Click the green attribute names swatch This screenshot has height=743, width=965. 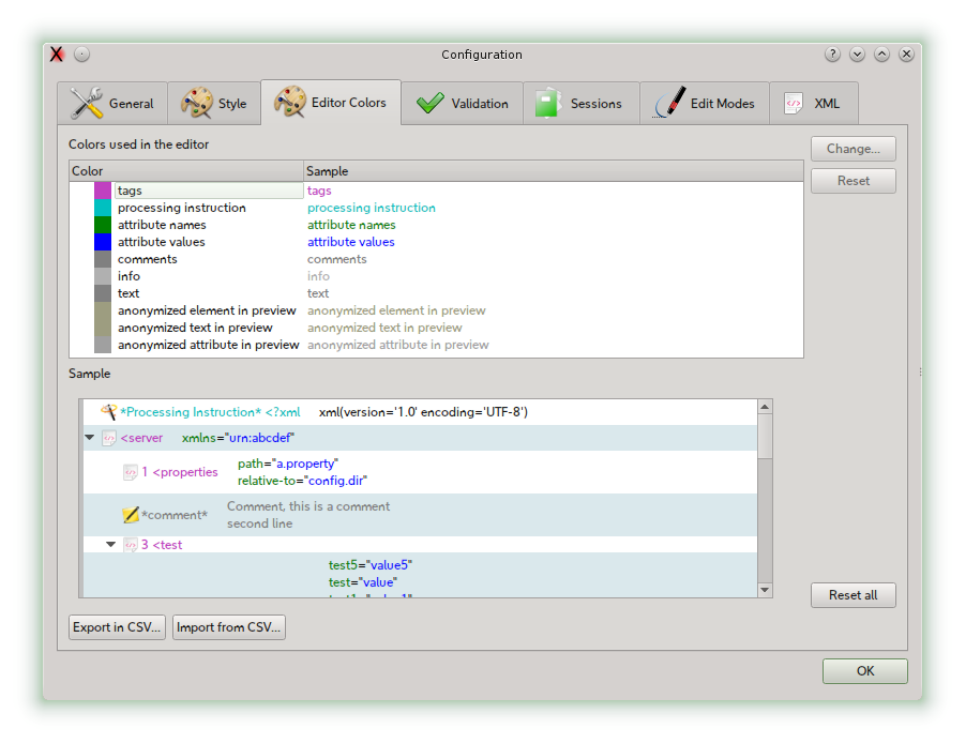coord(103,225)
